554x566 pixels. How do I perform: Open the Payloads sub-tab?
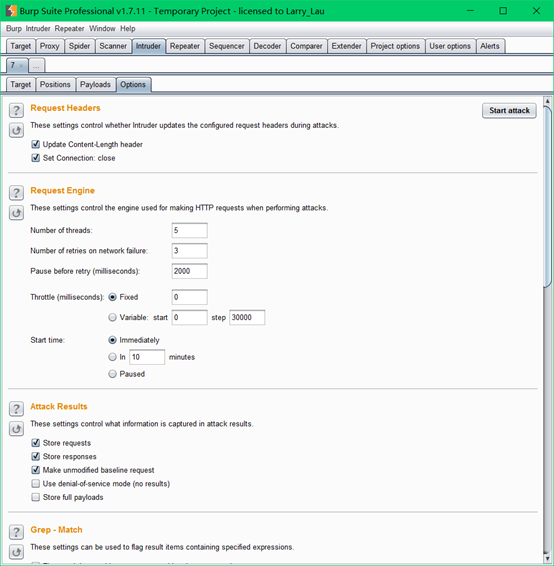95,84
